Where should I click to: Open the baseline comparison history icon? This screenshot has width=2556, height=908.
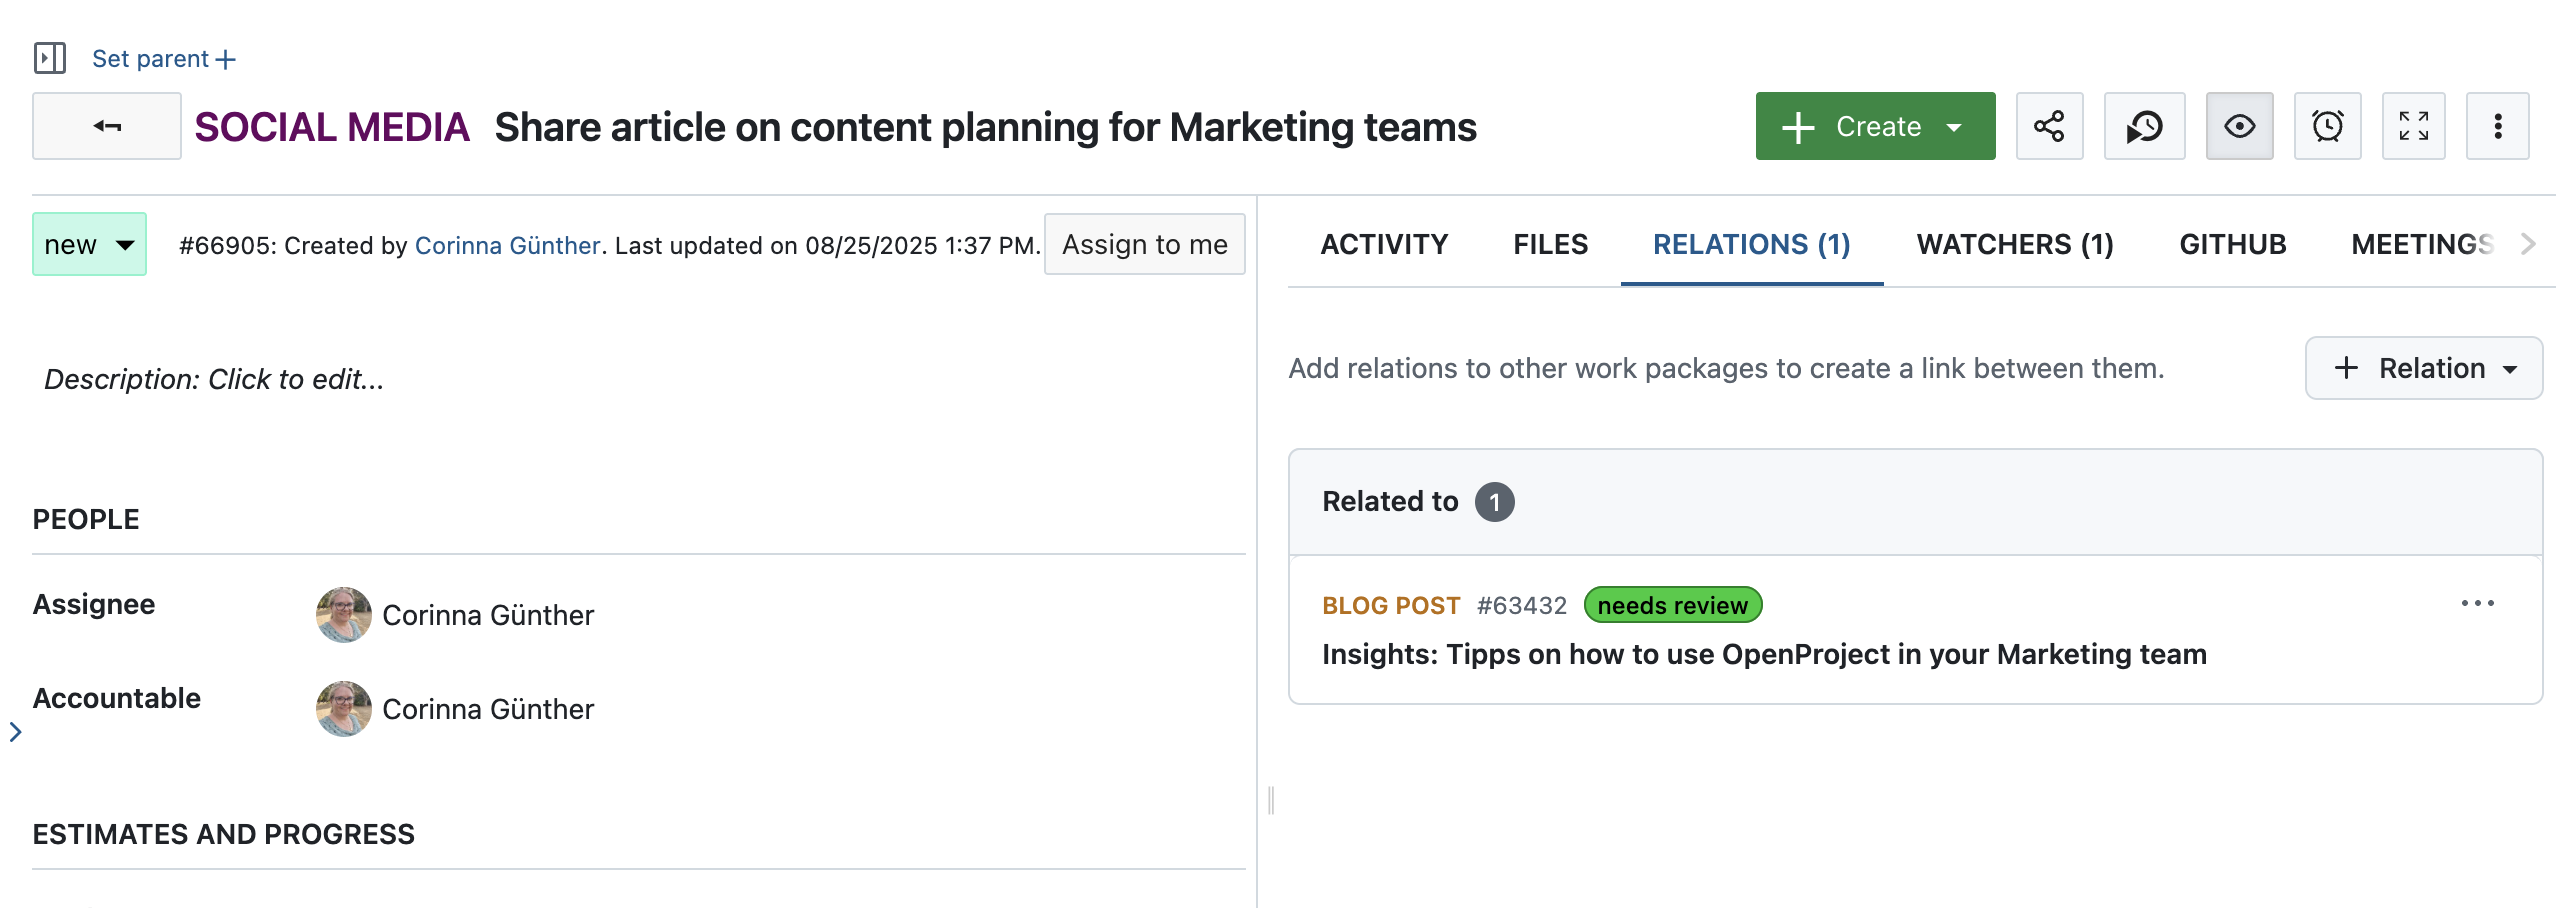pyautogui.click(x=2143, y=126)
